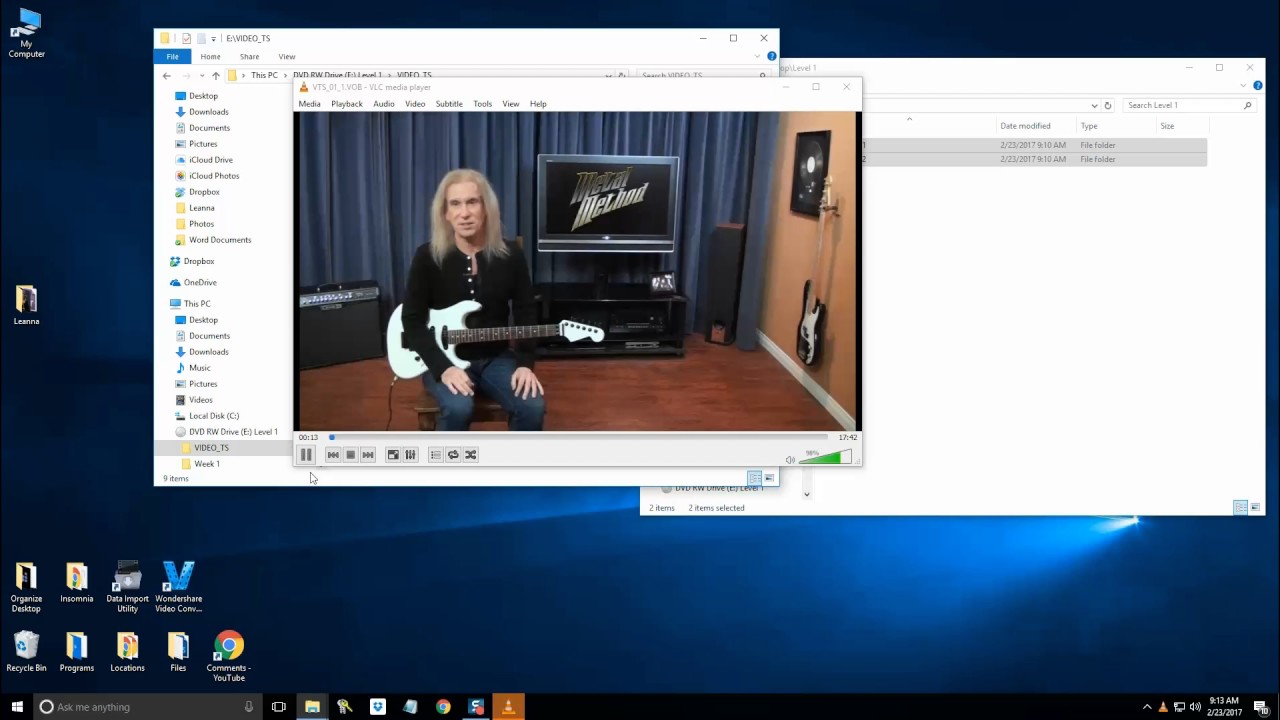Select DVD RW Drive (E:) Level 1
Screen dimensions: 1280x720
point(232,432)
